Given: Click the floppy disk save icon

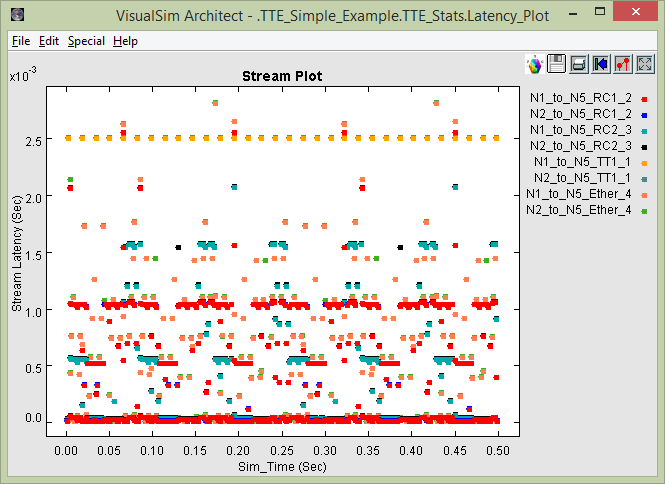Looking at the screenshot, I should (x=557, y=65).
